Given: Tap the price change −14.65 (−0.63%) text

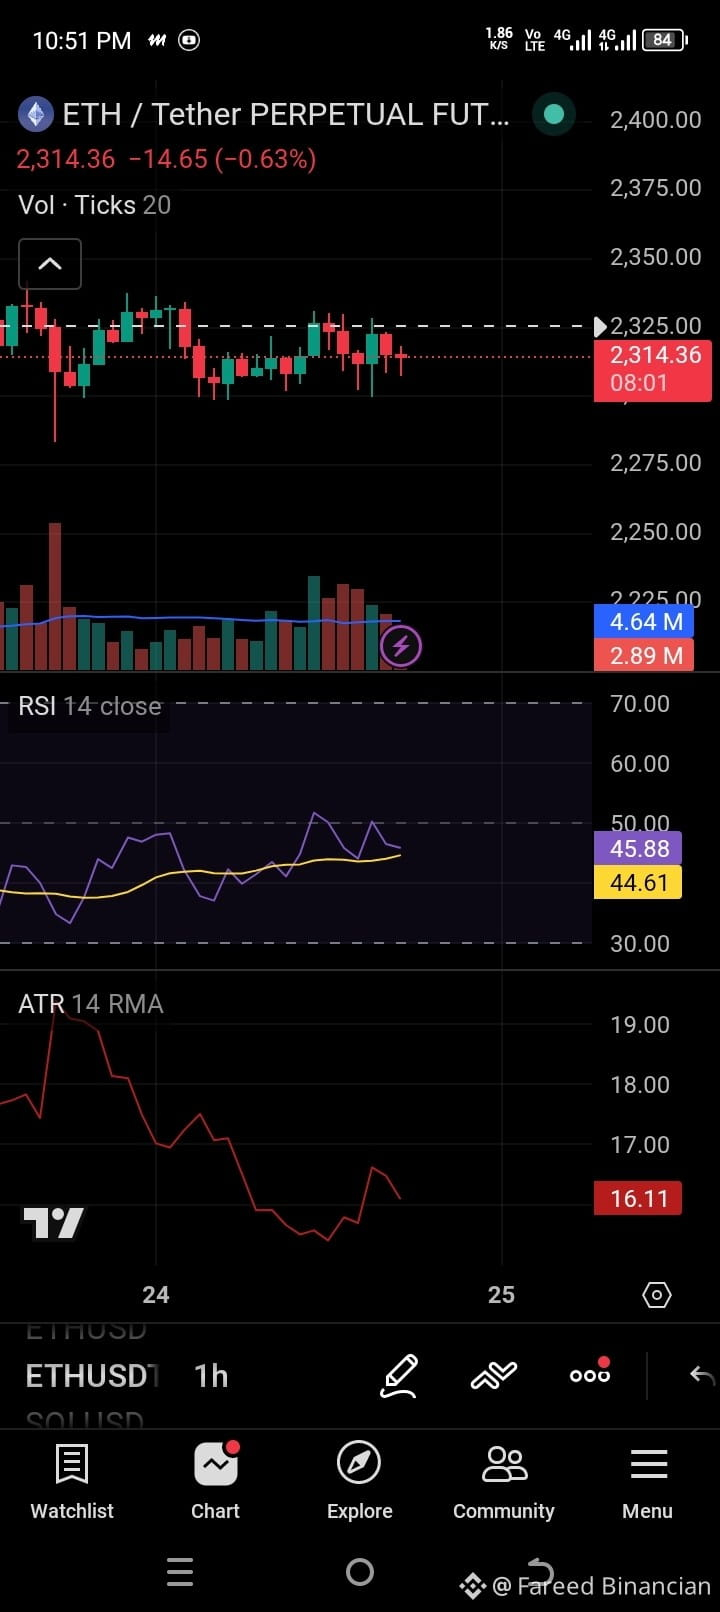Looking at the screenshot, I should (223, 159).
